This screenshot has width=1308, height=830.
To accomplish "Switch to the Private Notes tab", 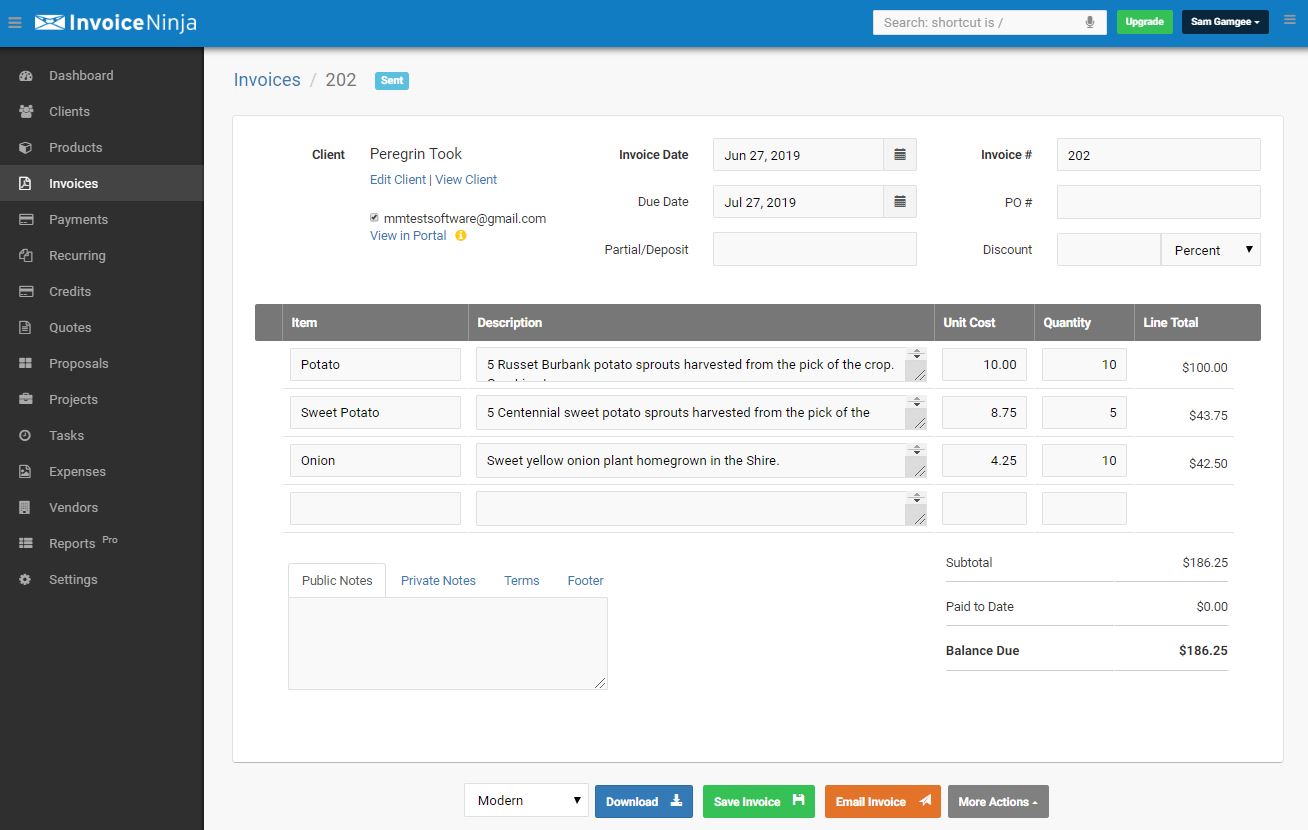I will 438,581.
